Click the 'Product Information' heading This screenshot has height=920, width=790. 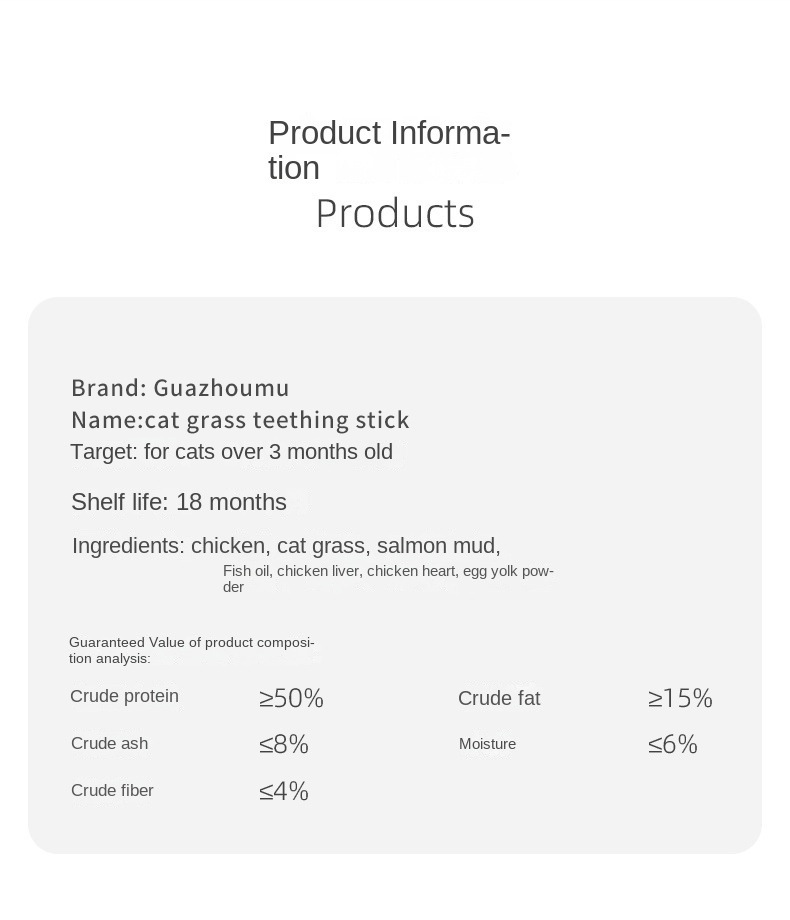click(x=389, y=150)
